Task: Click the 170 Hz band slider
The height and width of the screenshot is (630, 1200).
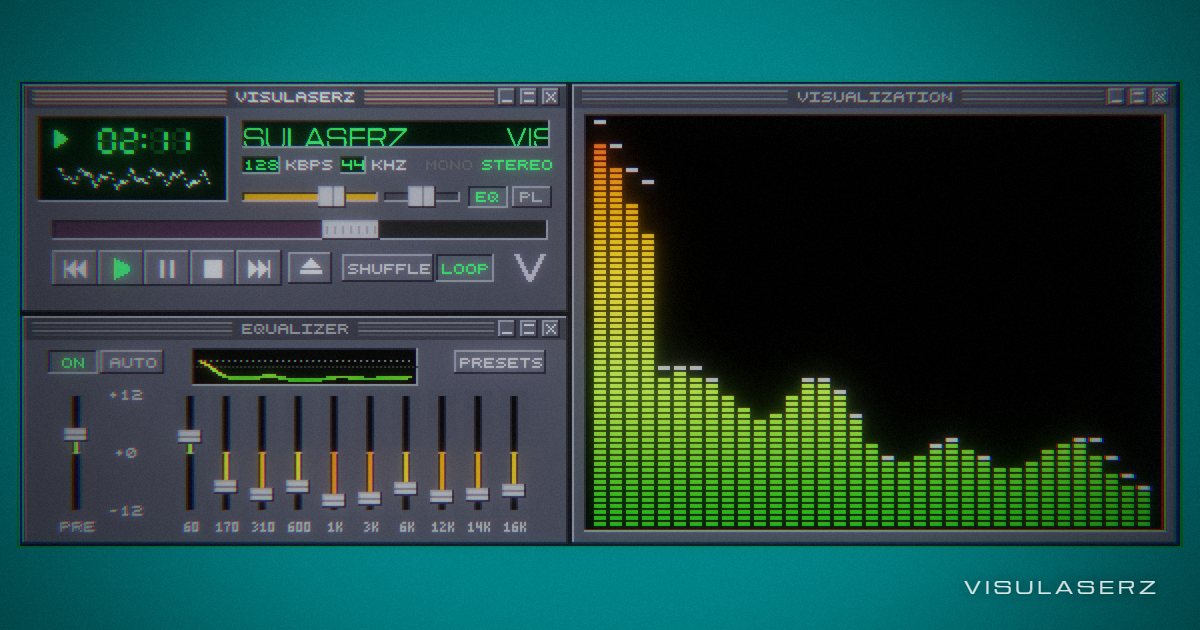Action: [225, 486]
